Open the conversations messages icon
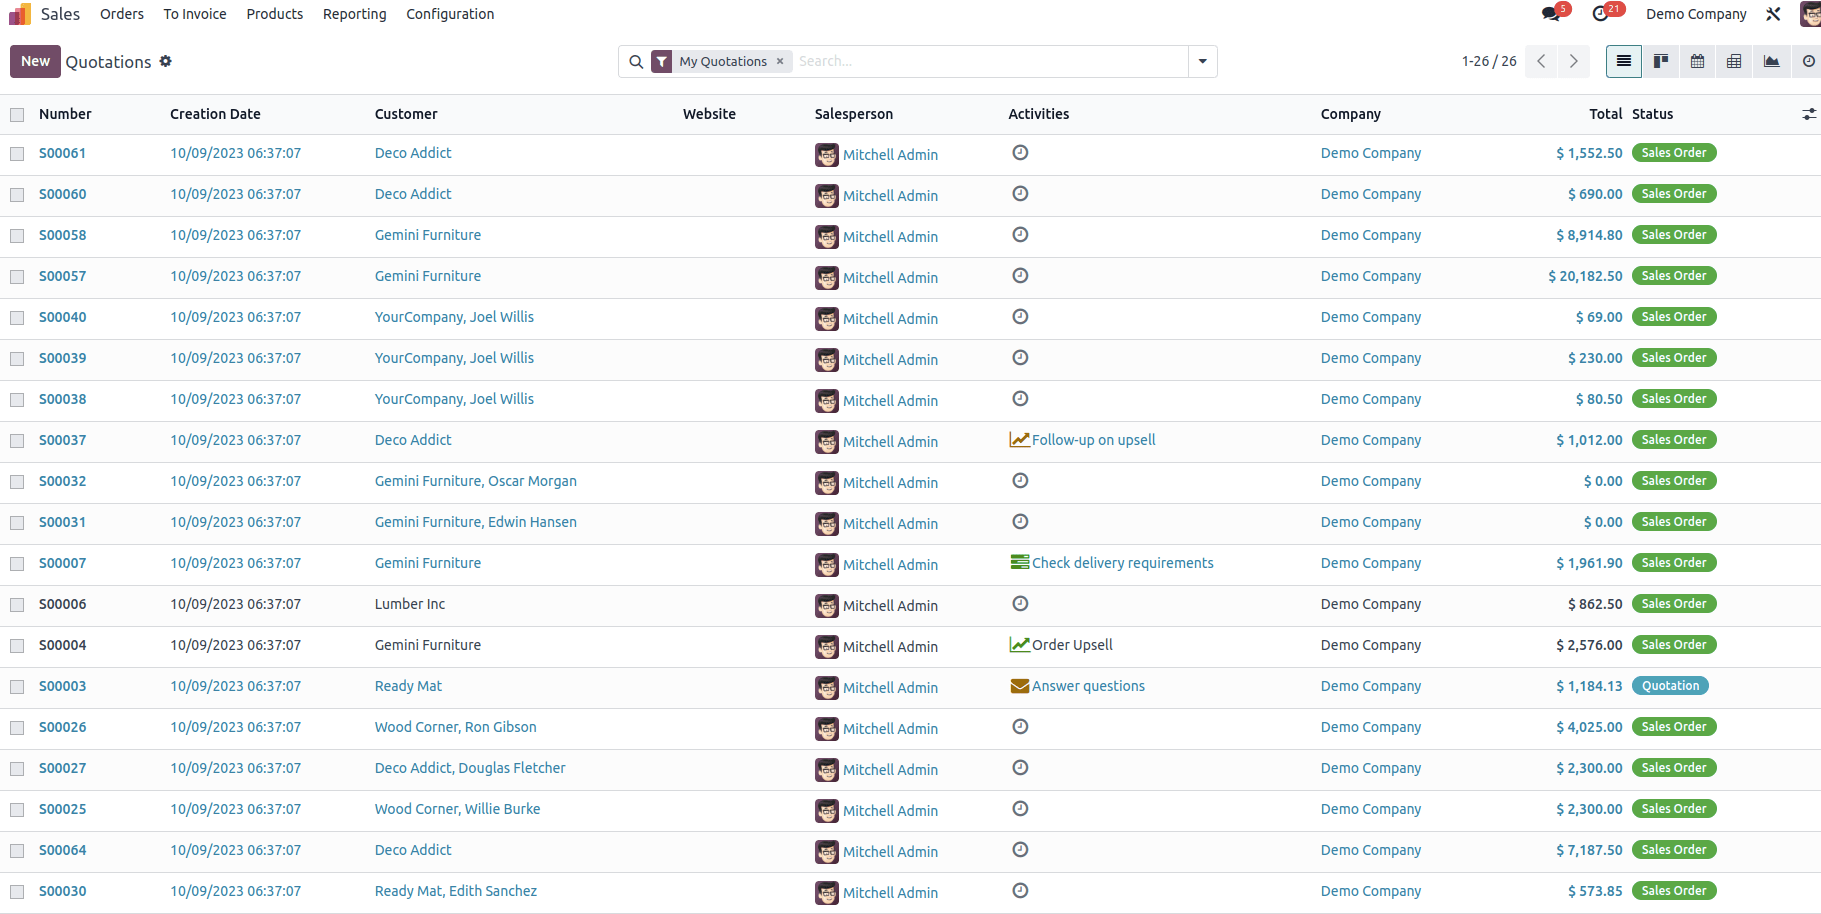 (1551, 14)
